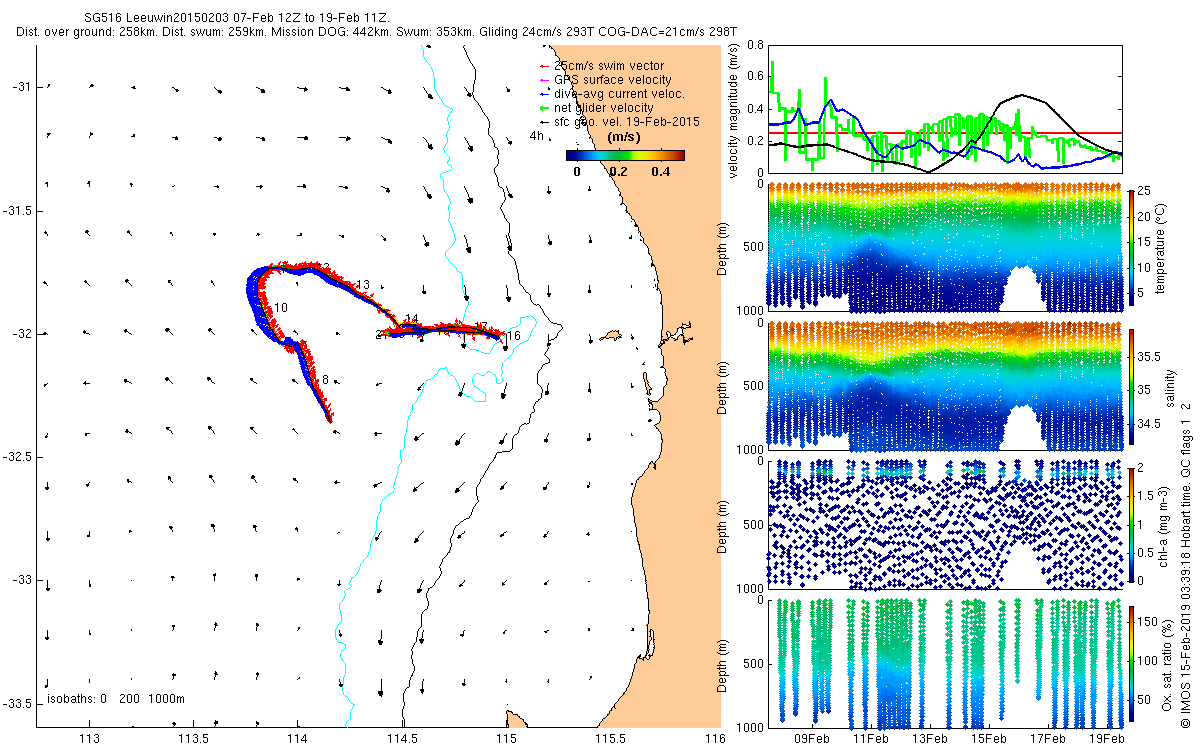Click the '4h' label near the legend
This screenshot has width=1200, height=750.
537,136
